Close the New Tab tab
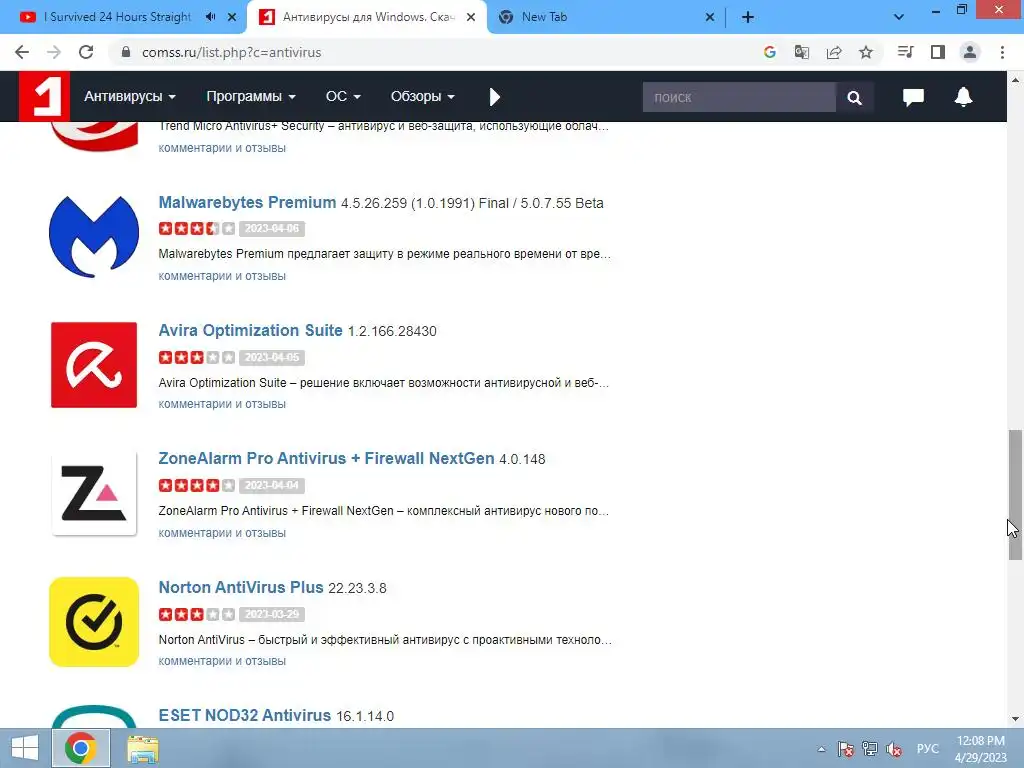 click(x=710, y=18)
